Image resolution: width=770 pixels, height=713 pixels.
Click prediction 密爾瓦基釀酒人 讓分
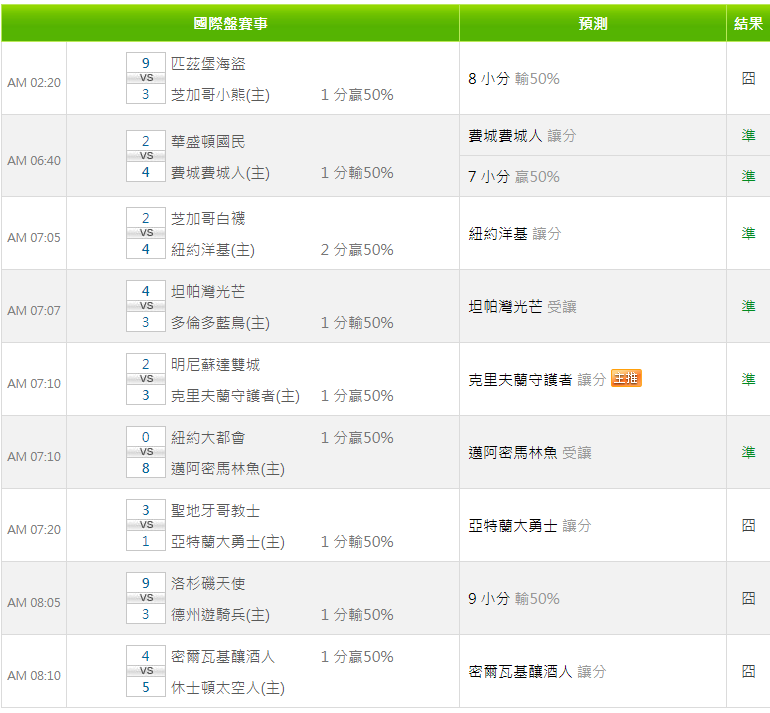coord(537,672)
